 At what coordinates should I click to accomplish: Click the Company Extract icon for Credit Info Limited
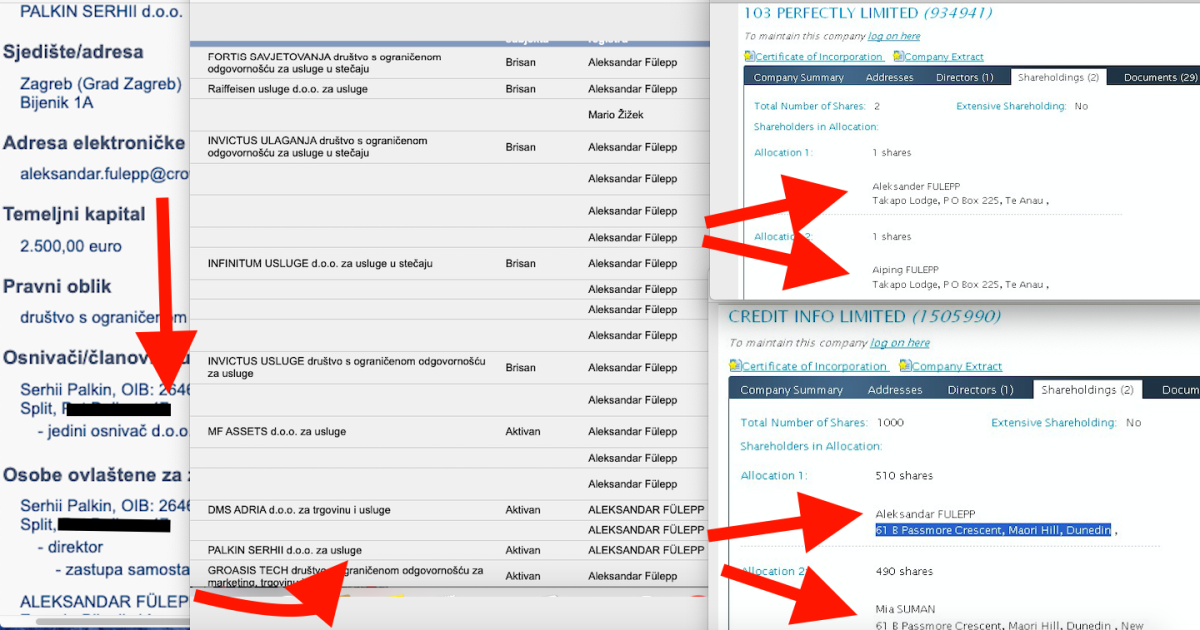tap(905, 367)
